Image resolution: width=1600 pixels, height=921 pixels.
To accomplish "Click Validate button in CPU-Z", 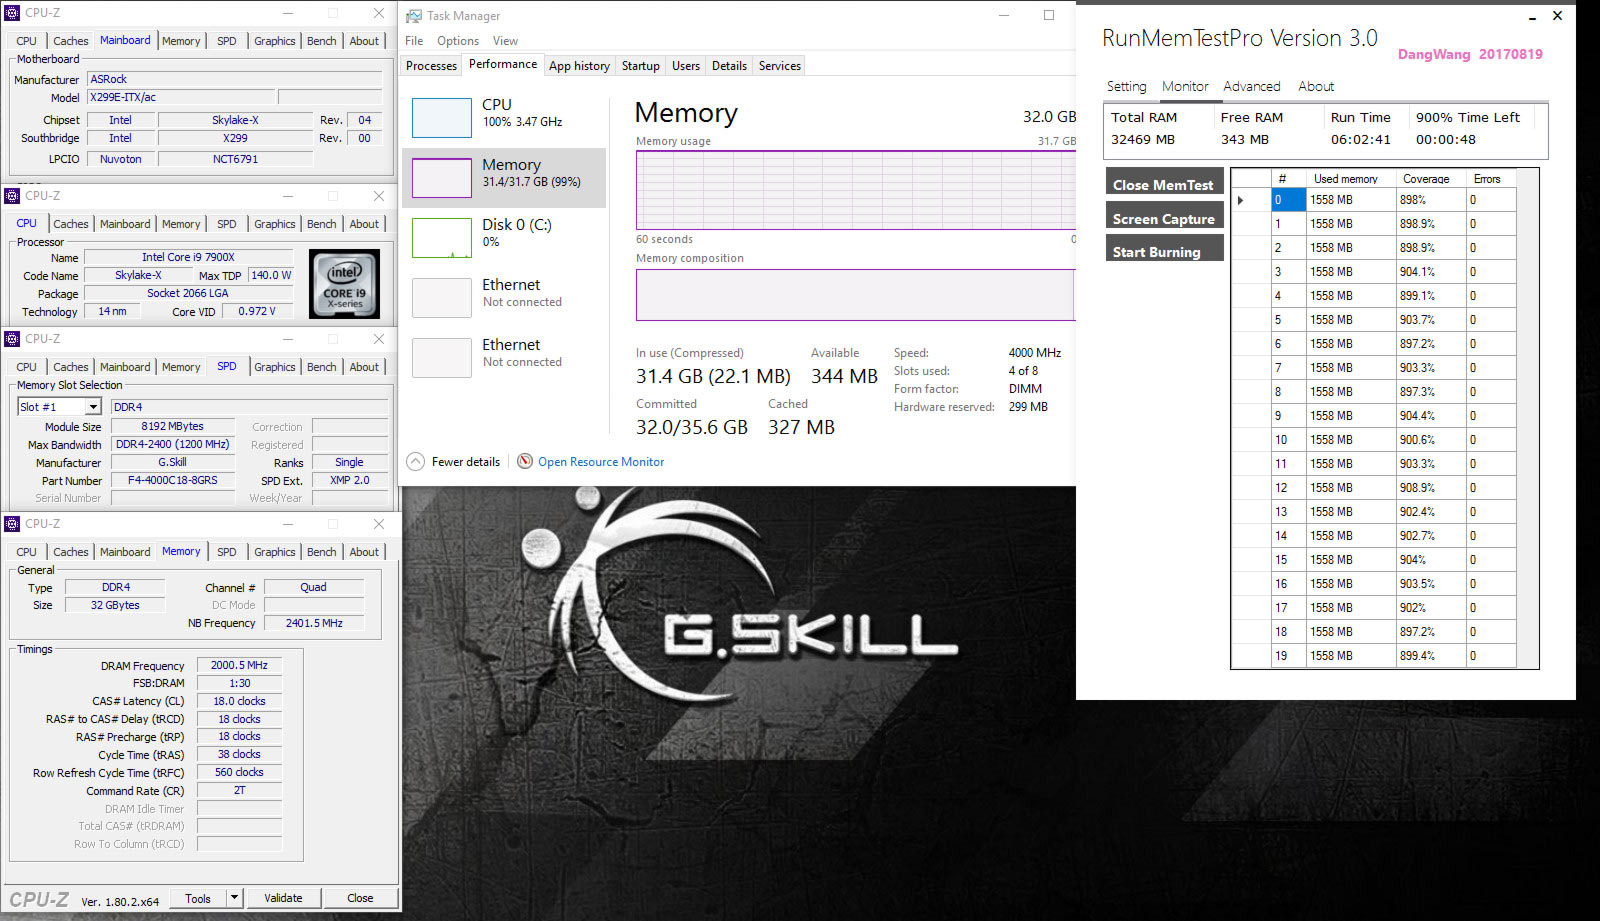I will [283, 898].
